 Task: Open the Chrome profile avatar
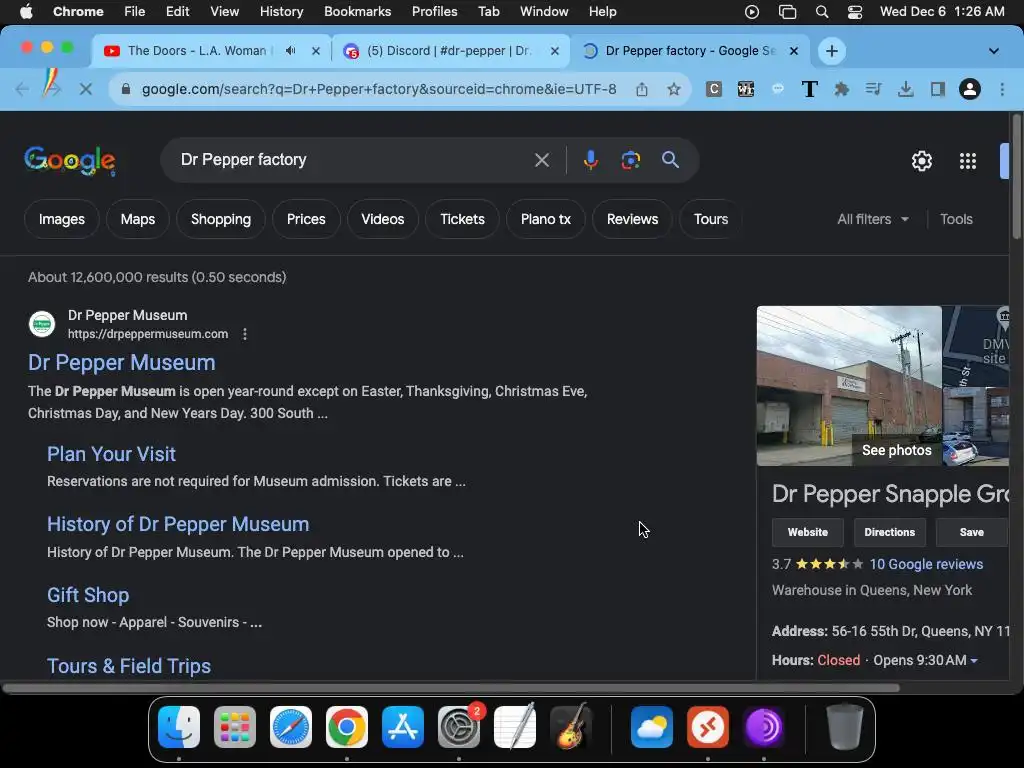pyautogui.click(x=970, y=89)
